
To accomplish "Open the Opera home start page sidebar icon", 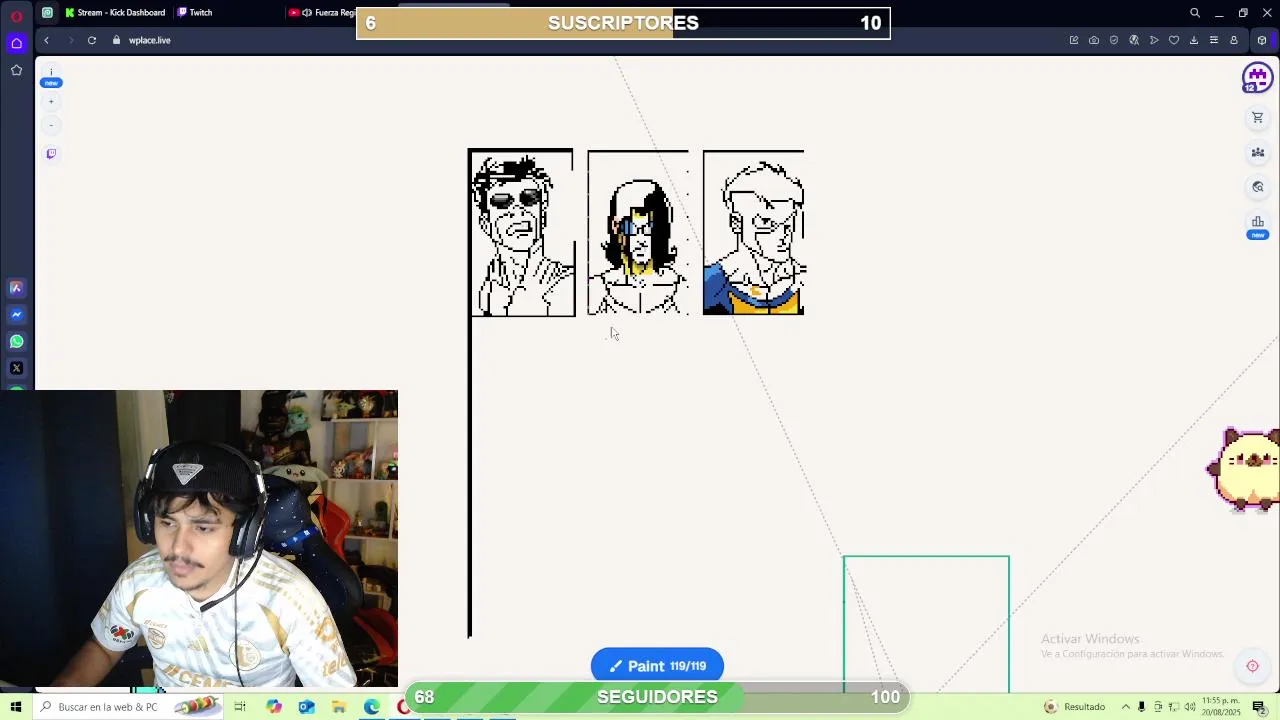I will [16, 43].
